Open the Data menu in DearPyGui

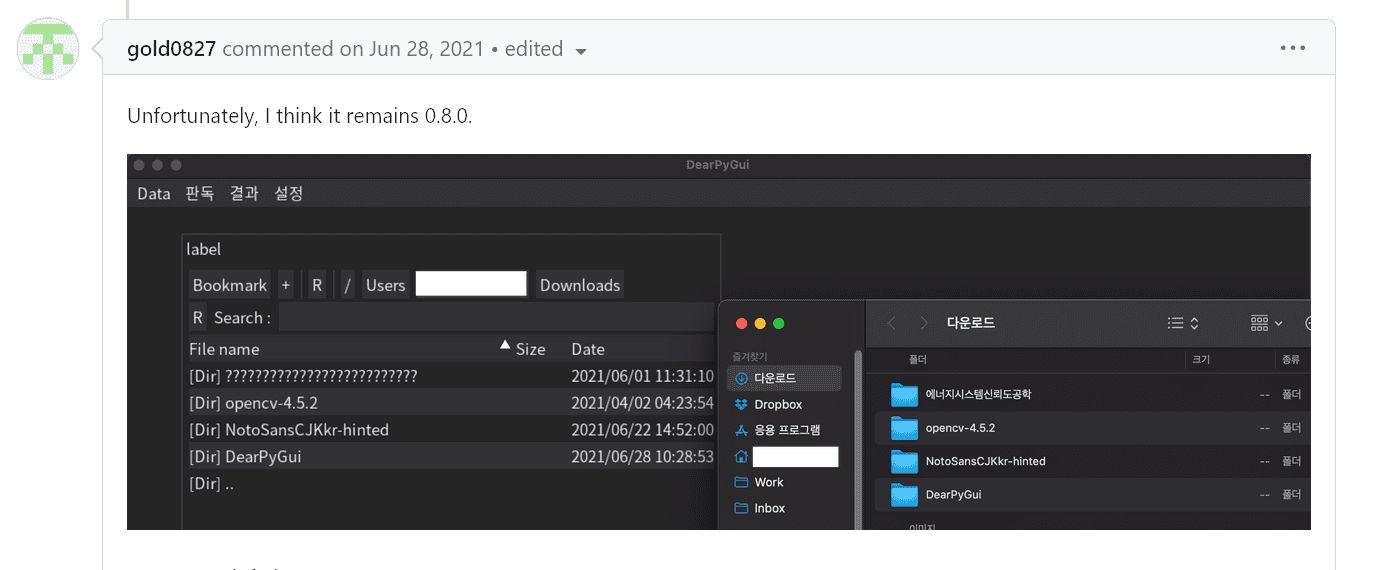coord(154,194)
